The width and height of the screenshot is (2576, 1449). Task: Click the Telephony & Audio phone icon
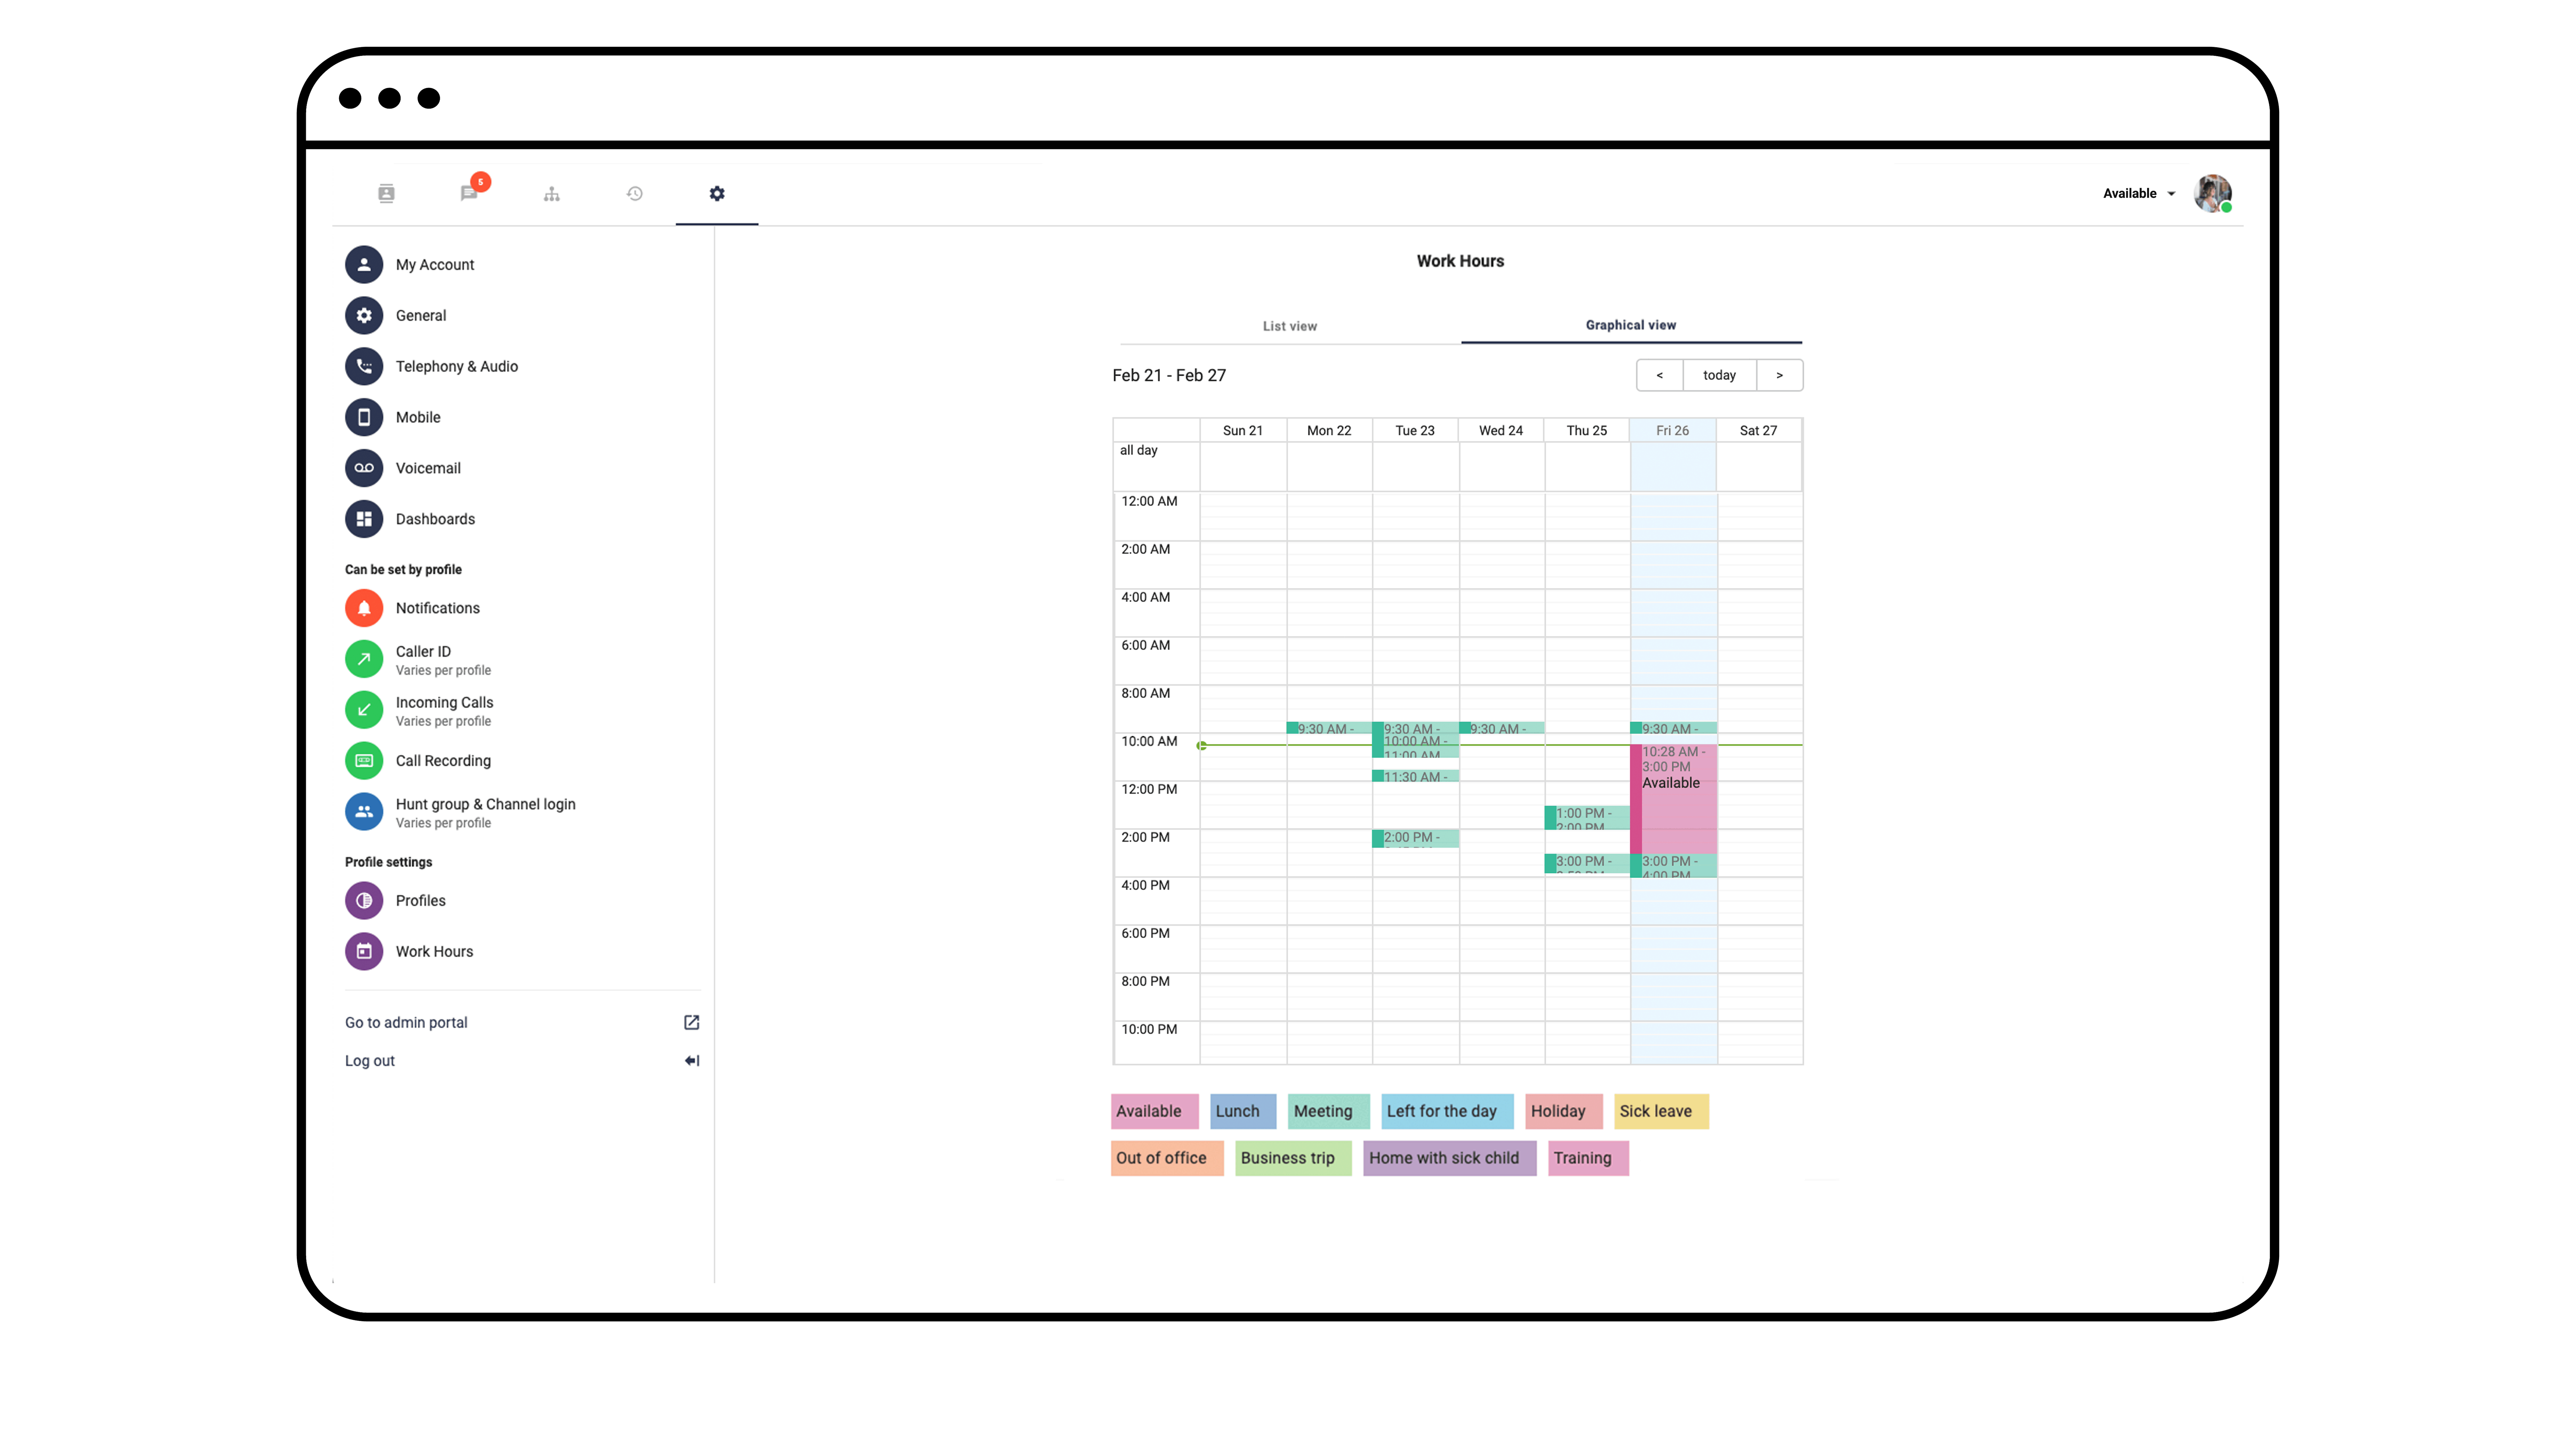(364, 367)
